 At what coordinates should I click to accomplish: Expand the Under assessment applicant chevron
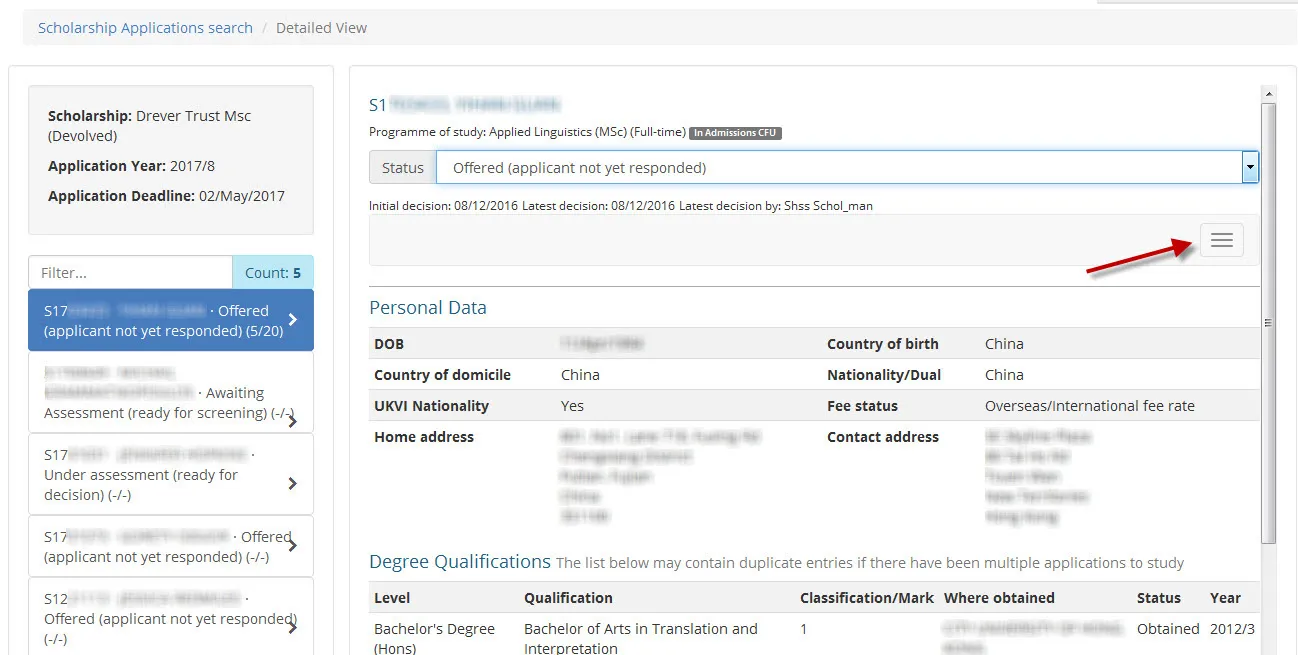tap(292, 483)
